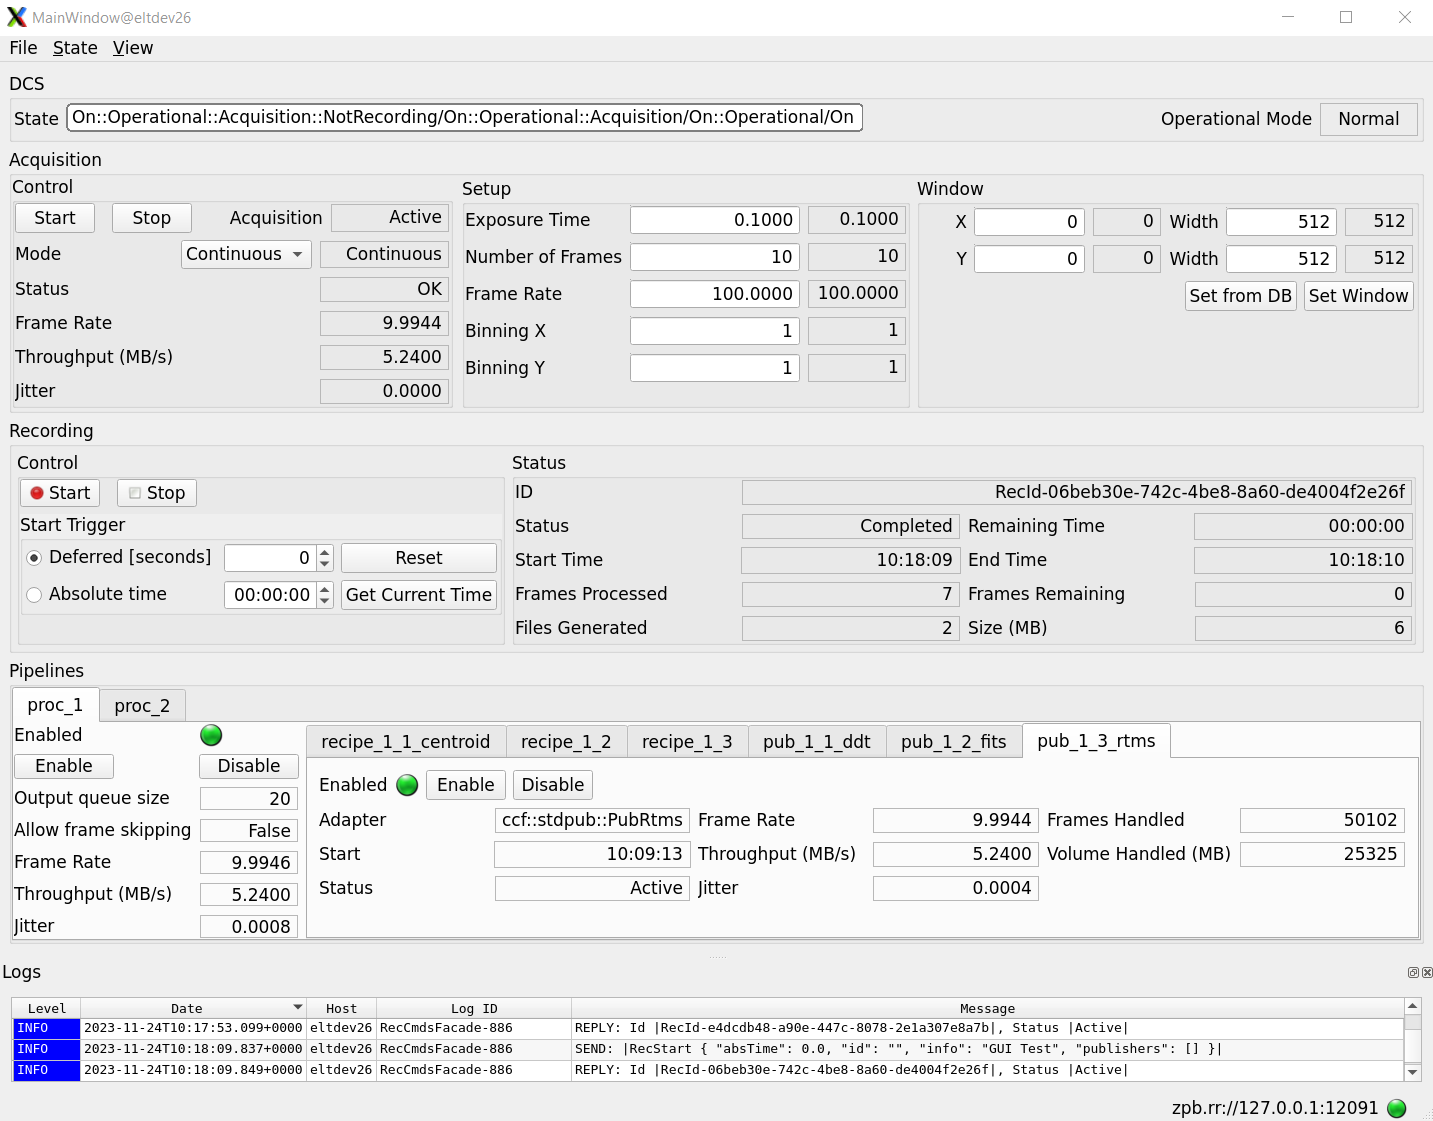This screenshot has height=1121, width=1433.
Task: Click the connection status LED at bottom
Action: click(1397, 1108)
